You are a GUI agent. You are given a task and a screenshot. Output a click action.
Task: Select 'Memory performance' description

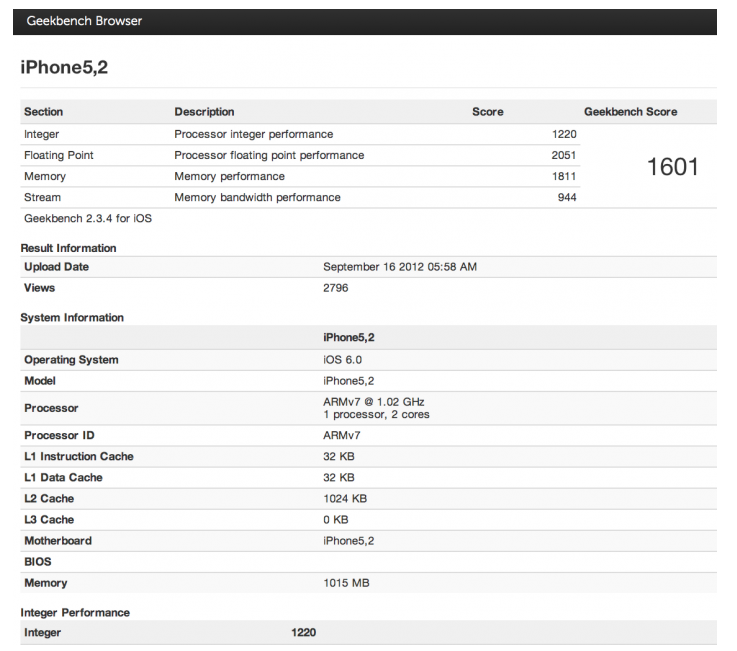(x=229, y=176)
